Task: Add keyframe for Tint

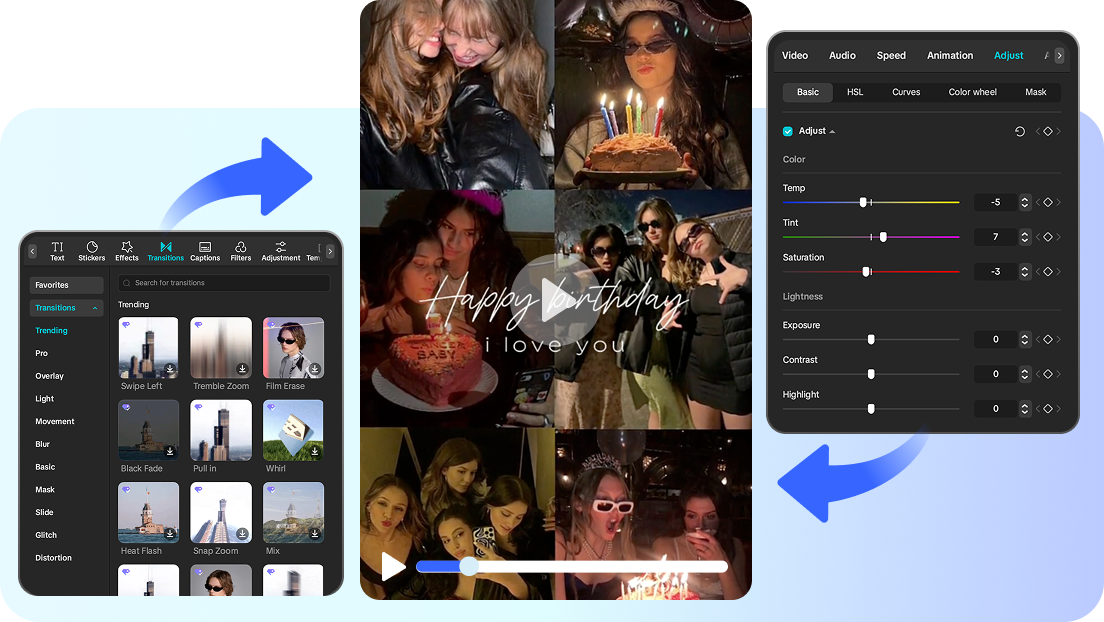Action: tap(1048, 237)
